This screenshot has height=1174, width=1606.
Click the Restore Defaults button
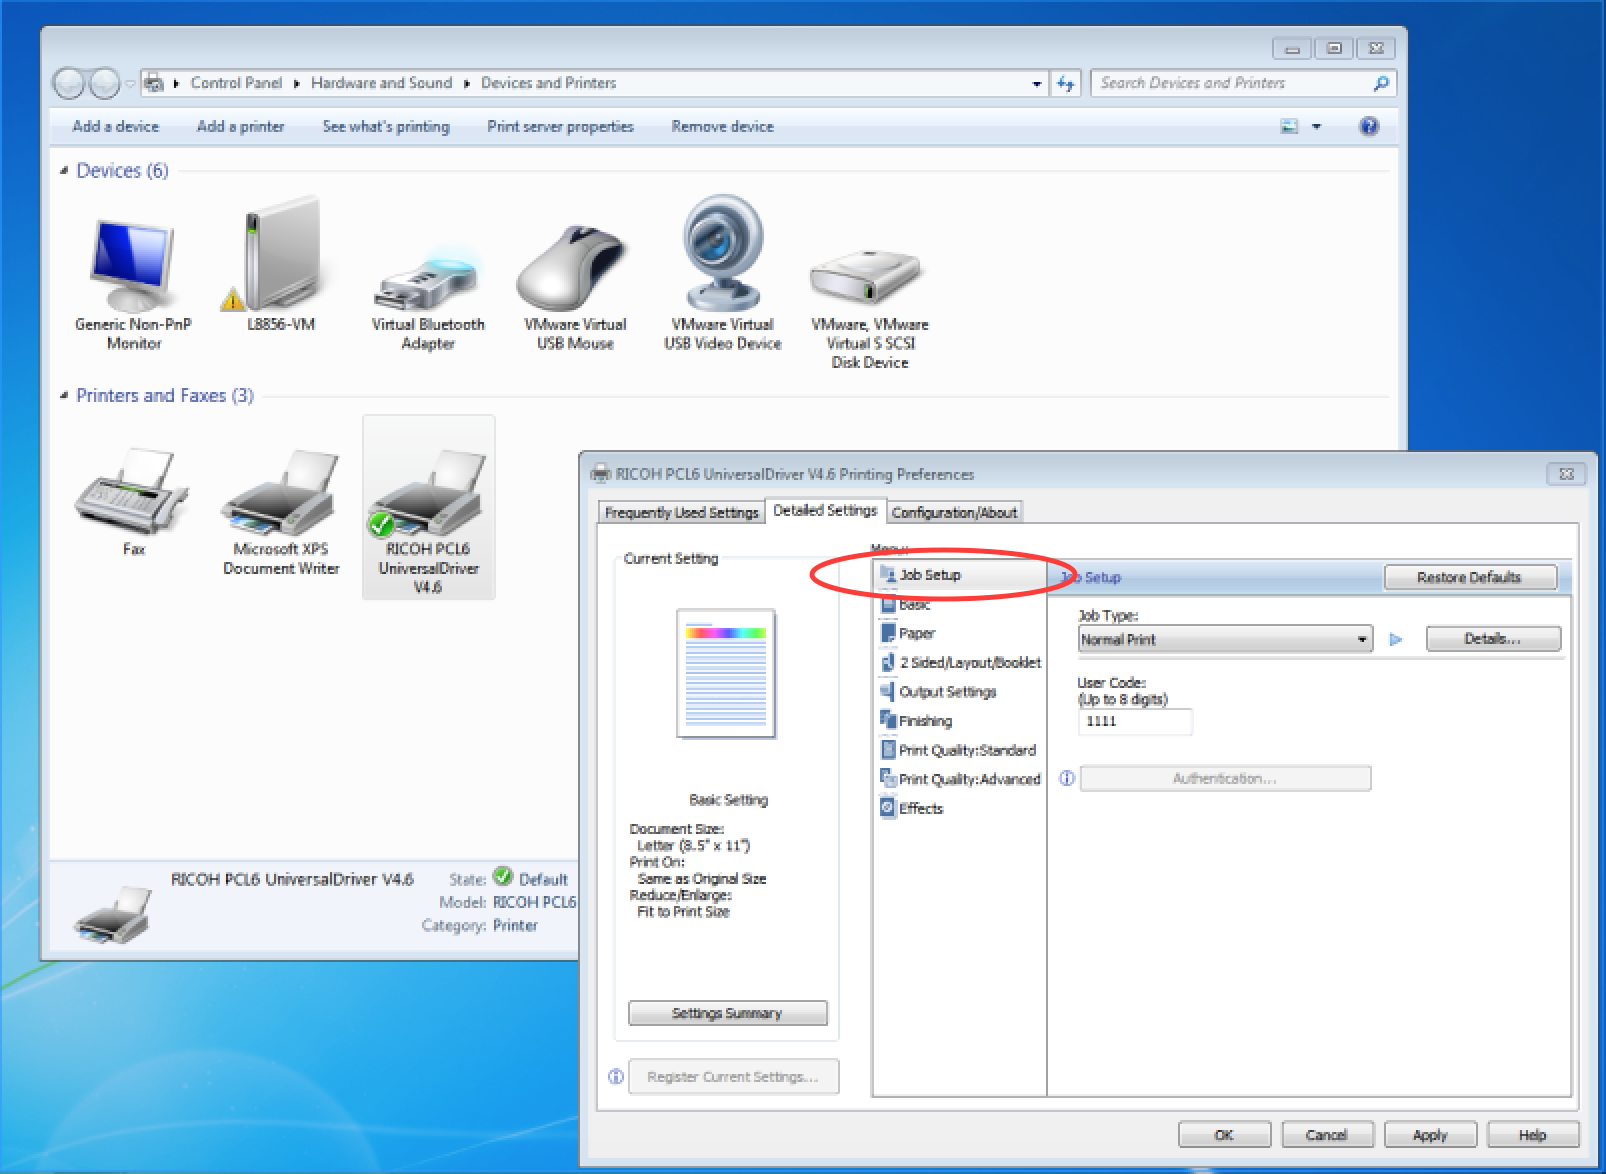1468,577
